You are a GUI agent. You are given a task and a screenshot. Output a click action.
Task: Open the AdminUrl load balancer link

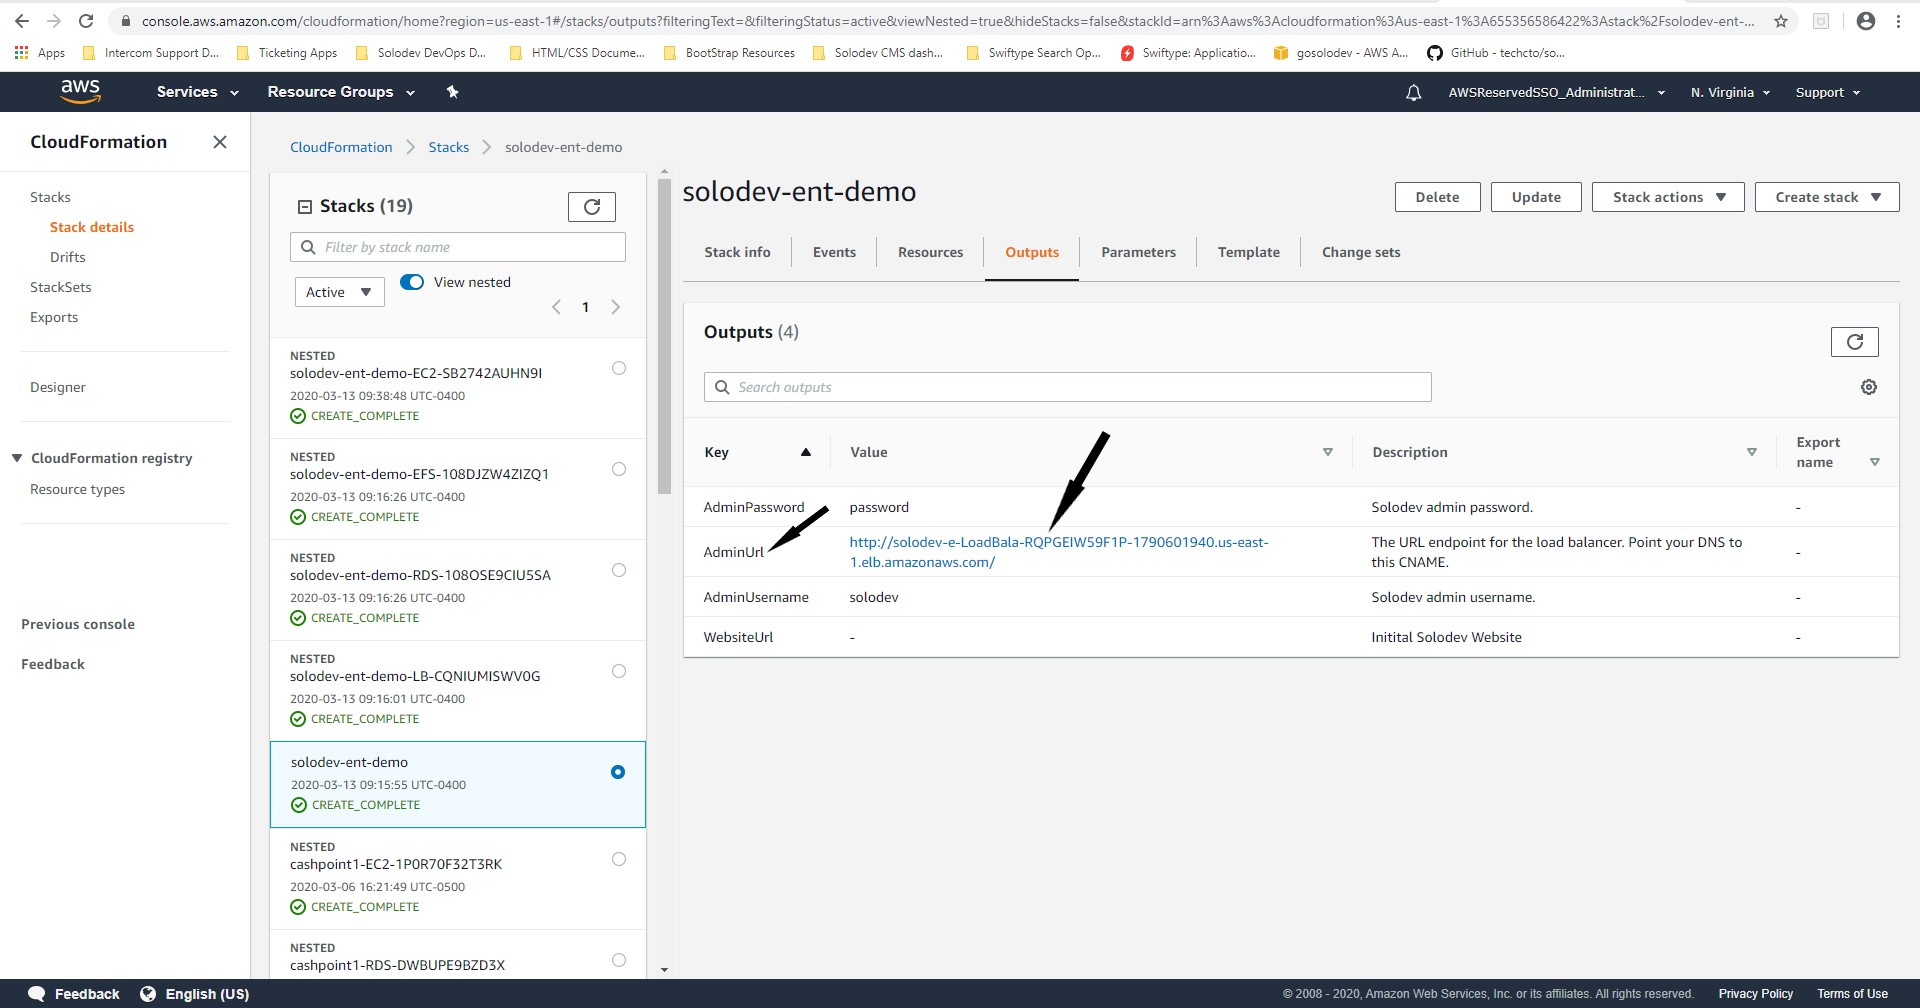pyautogui.click(x=1058, y=552)
